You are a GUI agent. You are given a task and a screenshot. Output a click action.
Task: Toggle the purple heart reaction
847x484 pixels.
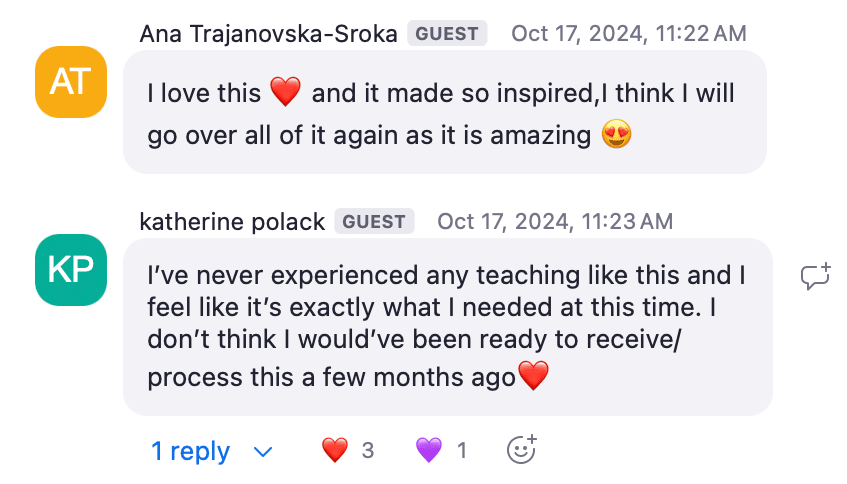click(x=429, y=451)
